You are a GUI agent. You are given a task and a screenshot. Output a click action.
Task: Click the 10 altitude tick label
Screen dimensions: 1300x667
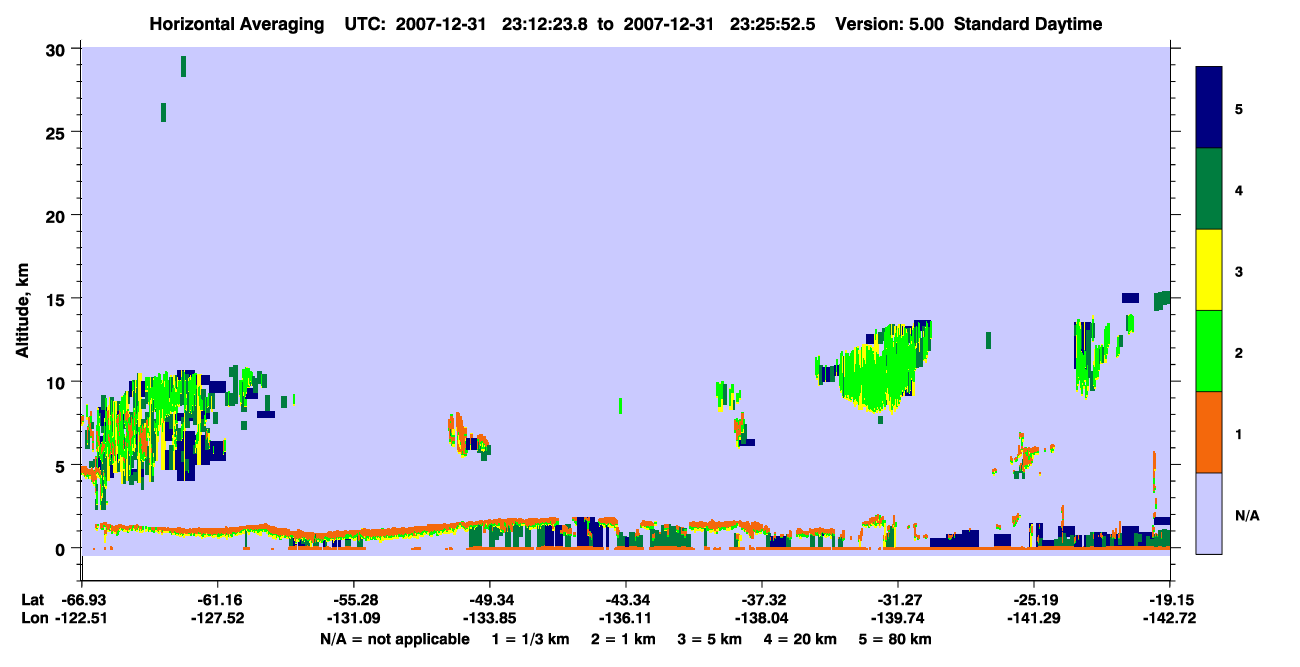coord(58,382)
